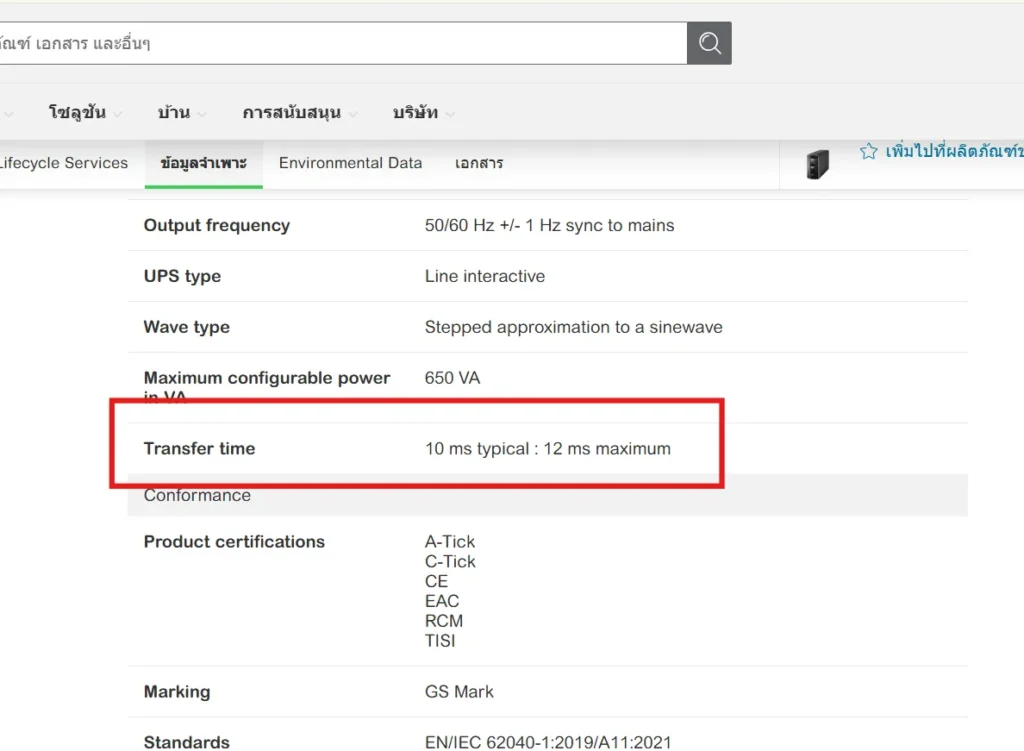Select the 50/60 Hz sync to mains value

tap(549, 225)
